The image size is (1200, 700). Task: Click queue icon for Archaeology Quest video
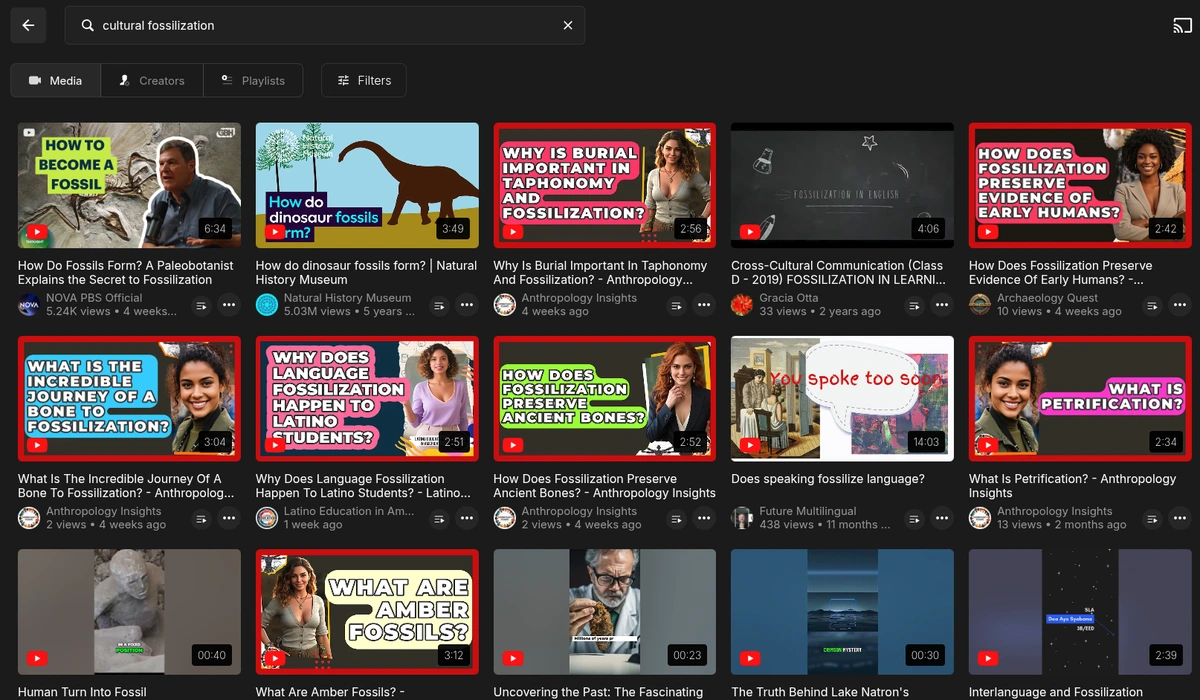tap(1152, 305)
